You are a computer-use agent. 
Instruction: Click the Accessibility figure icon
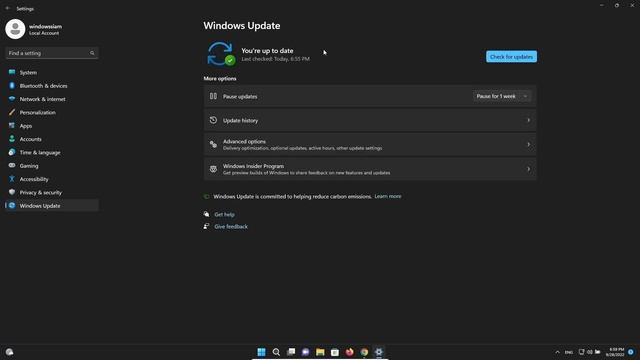[x=12, y=179]
